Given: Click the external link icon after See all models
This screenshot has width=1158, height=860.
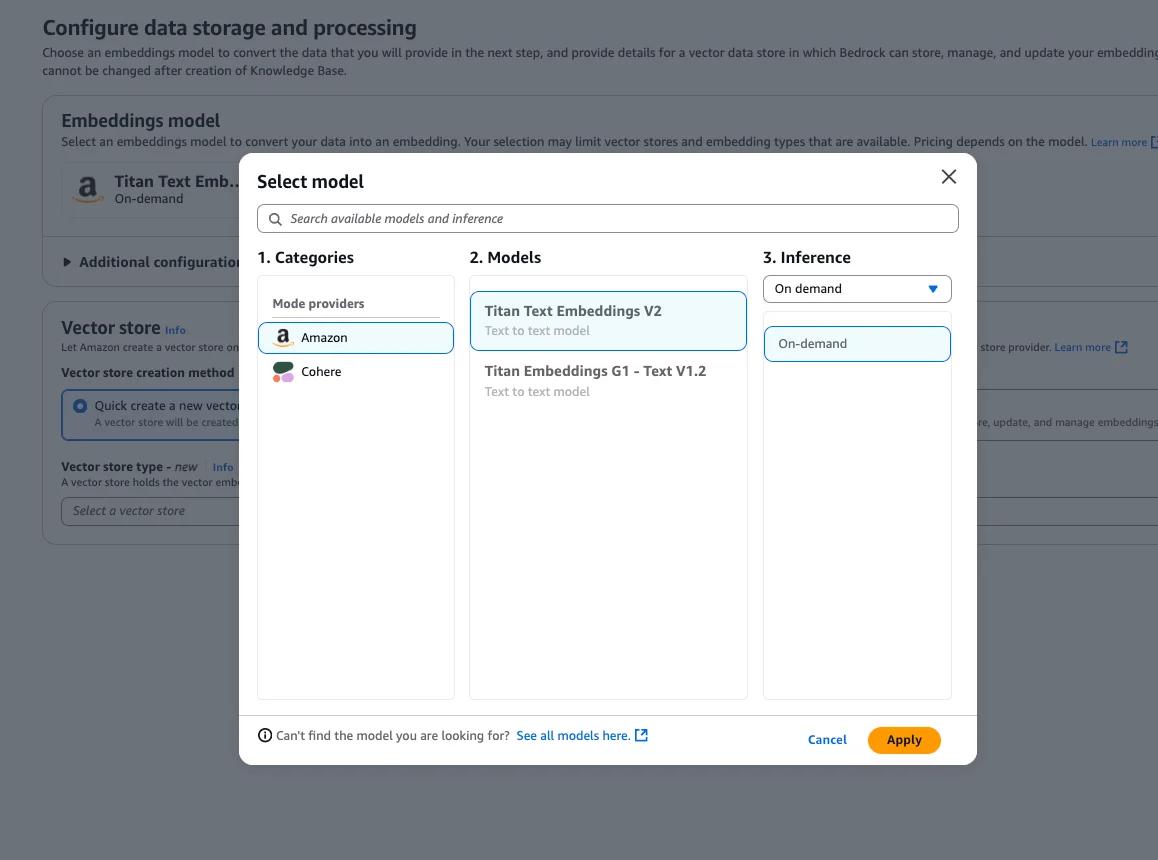Looking at the screenshot, I should point(642,736).
